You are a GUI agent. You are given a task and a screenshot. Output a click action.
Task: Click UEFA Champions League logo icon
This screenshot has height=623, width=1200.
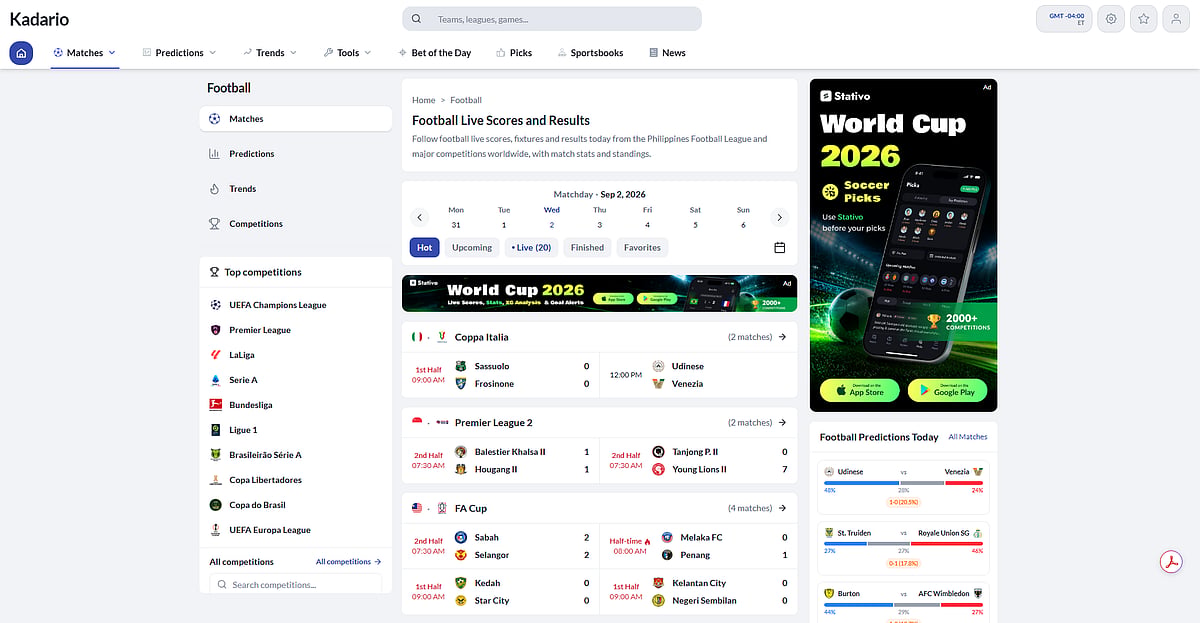coord(215,305)
